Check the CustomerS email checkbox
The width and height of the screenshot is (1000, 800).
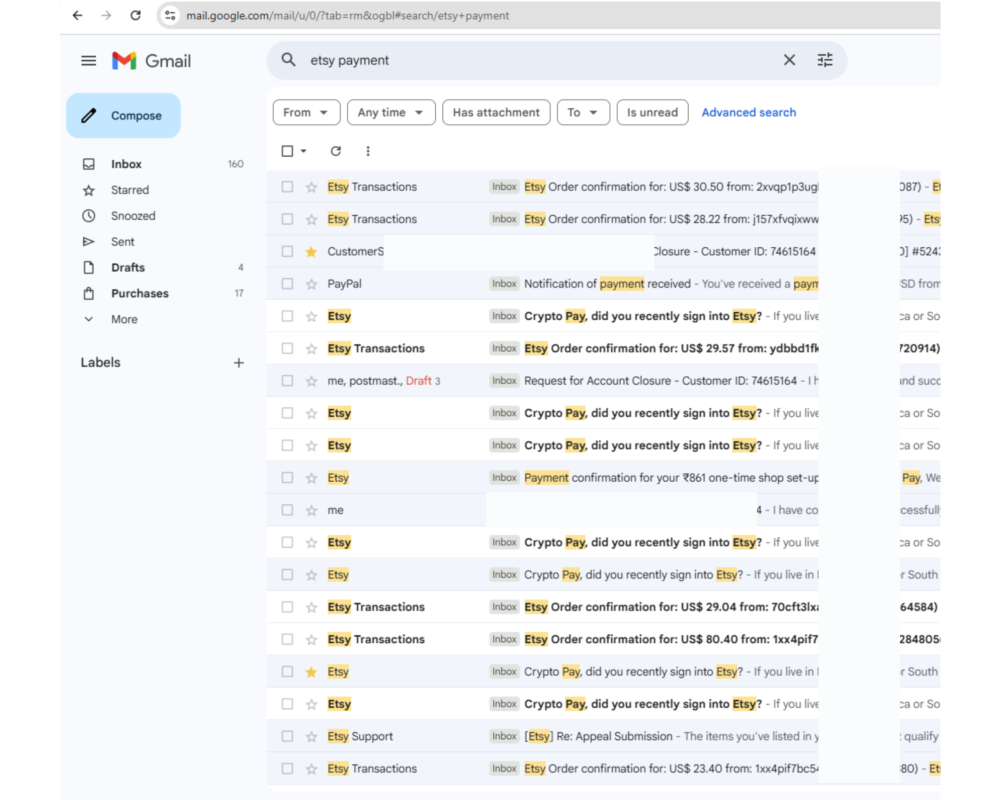pos(287,251)
